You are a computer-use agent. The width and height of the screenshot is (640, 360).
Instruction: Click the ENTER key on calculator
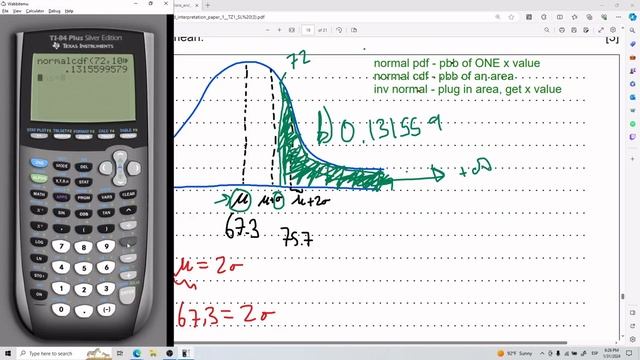pyautogui.click(x=127, y=295)
